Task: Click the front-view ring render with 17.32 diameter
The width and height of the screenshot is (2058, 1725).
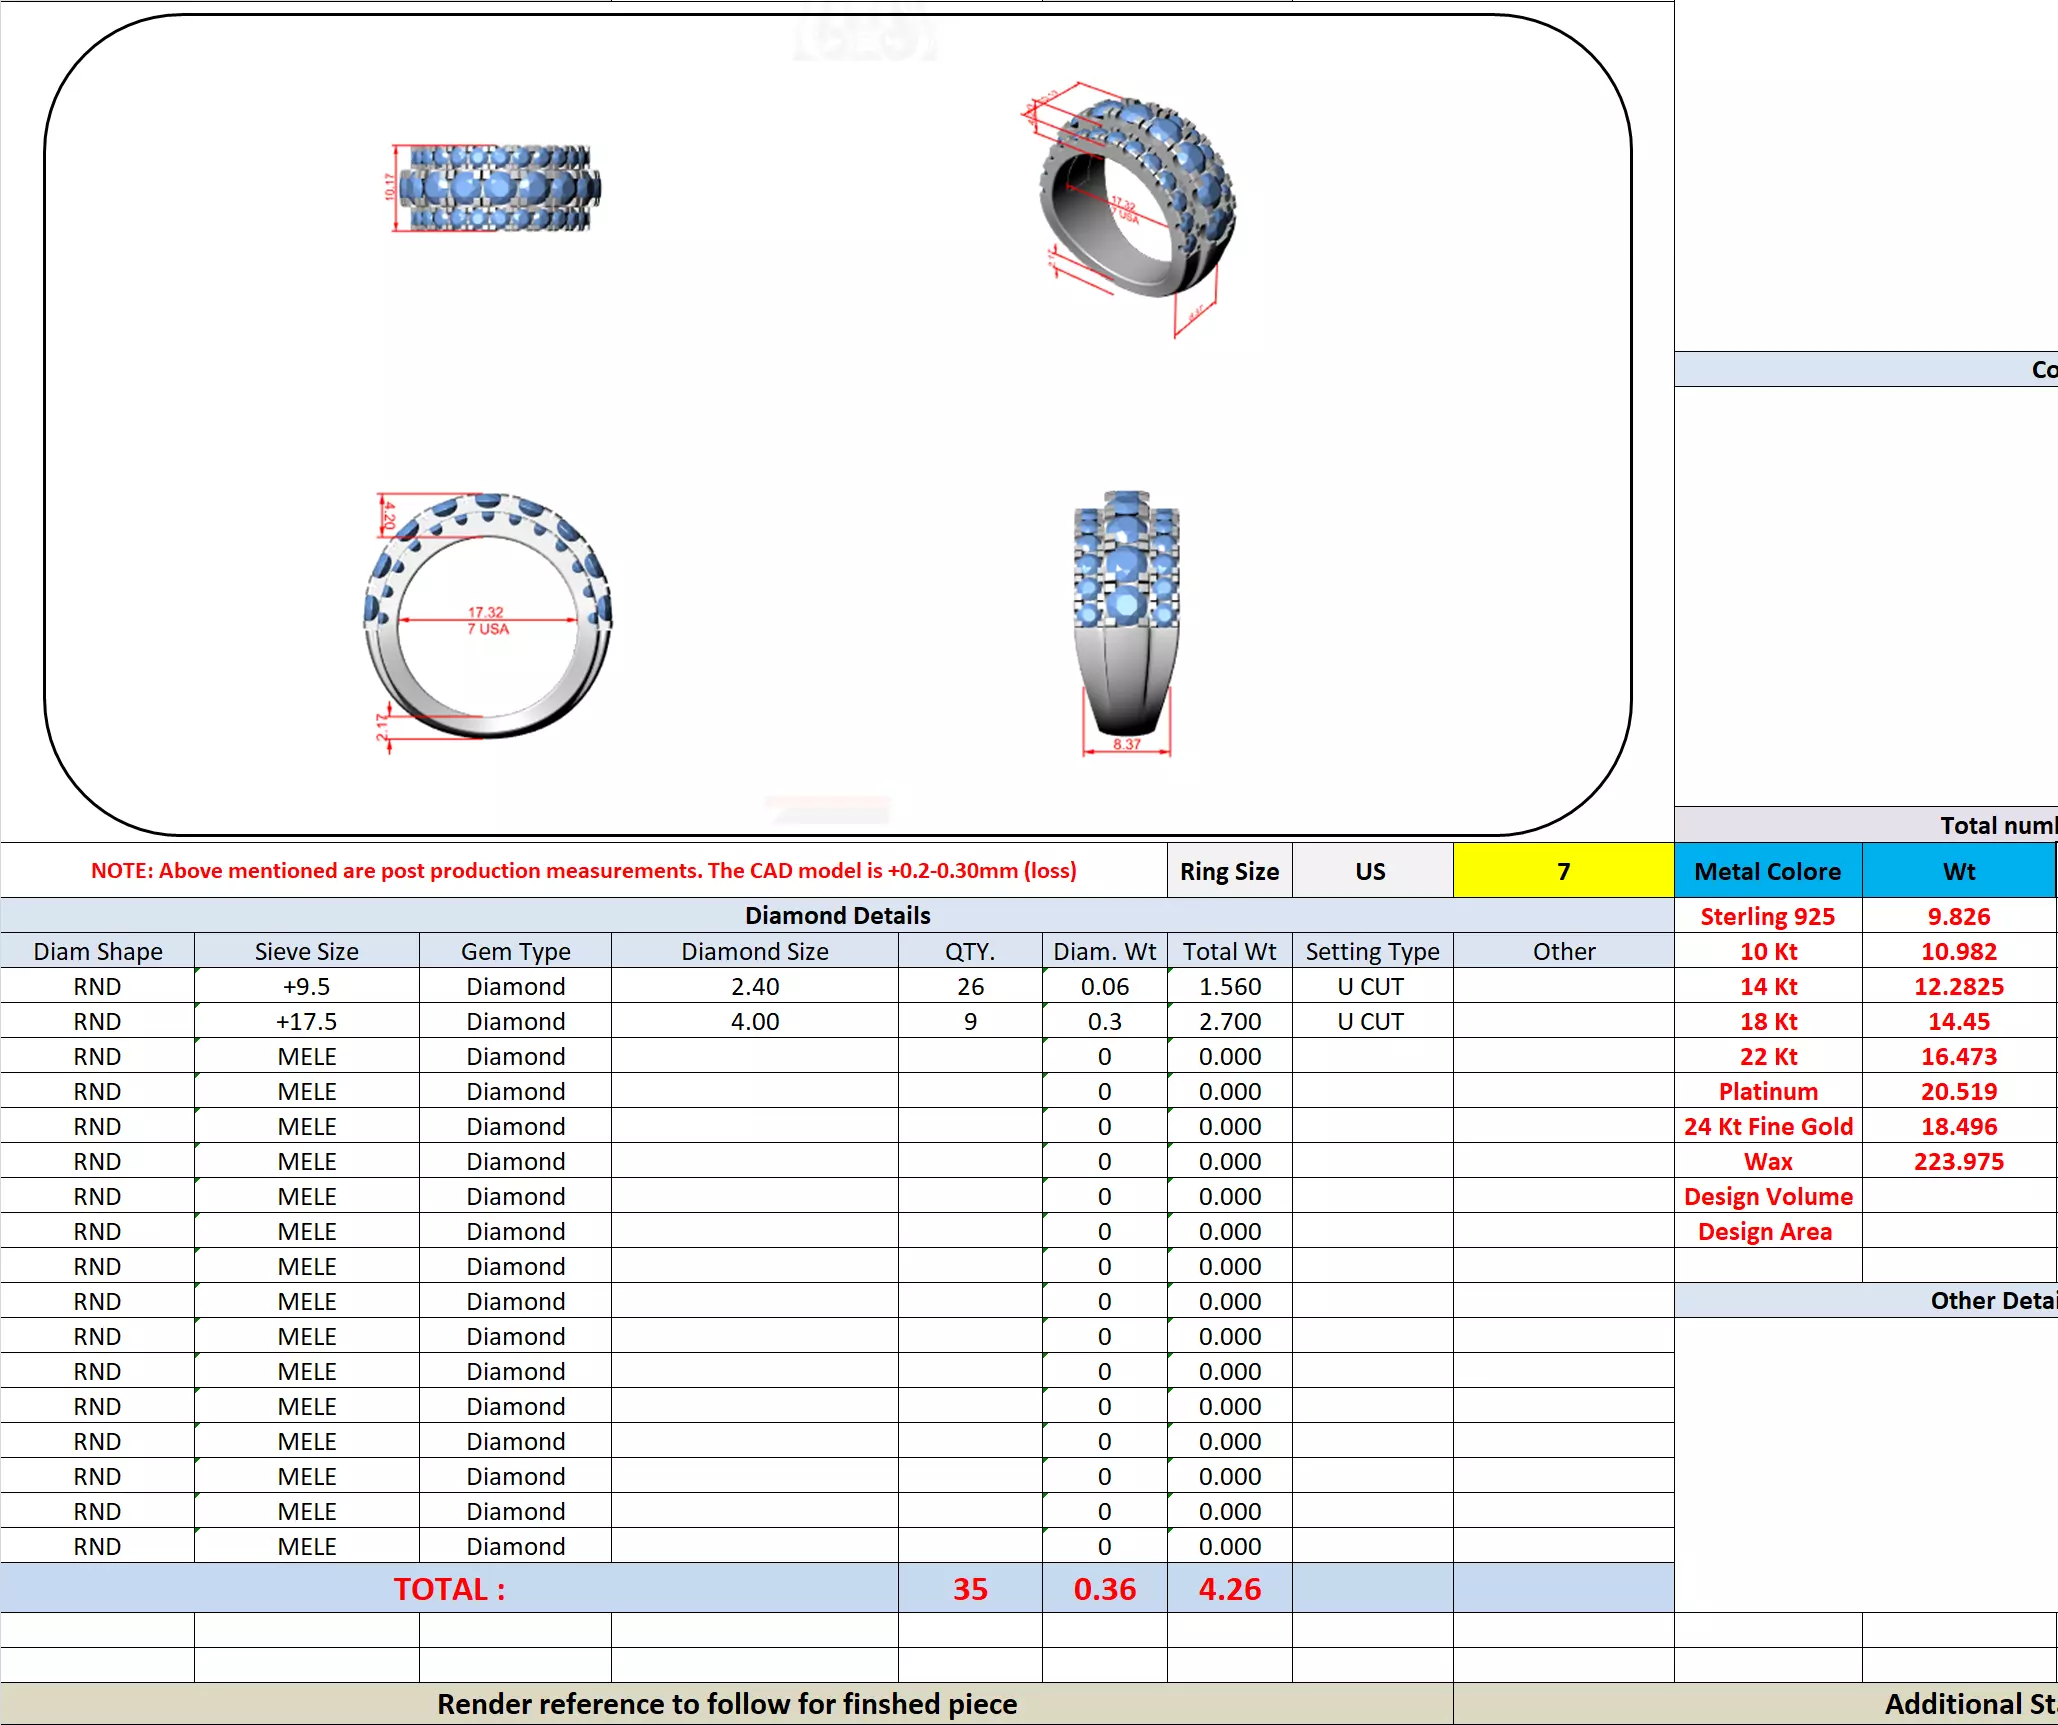Action: (488, 618)
